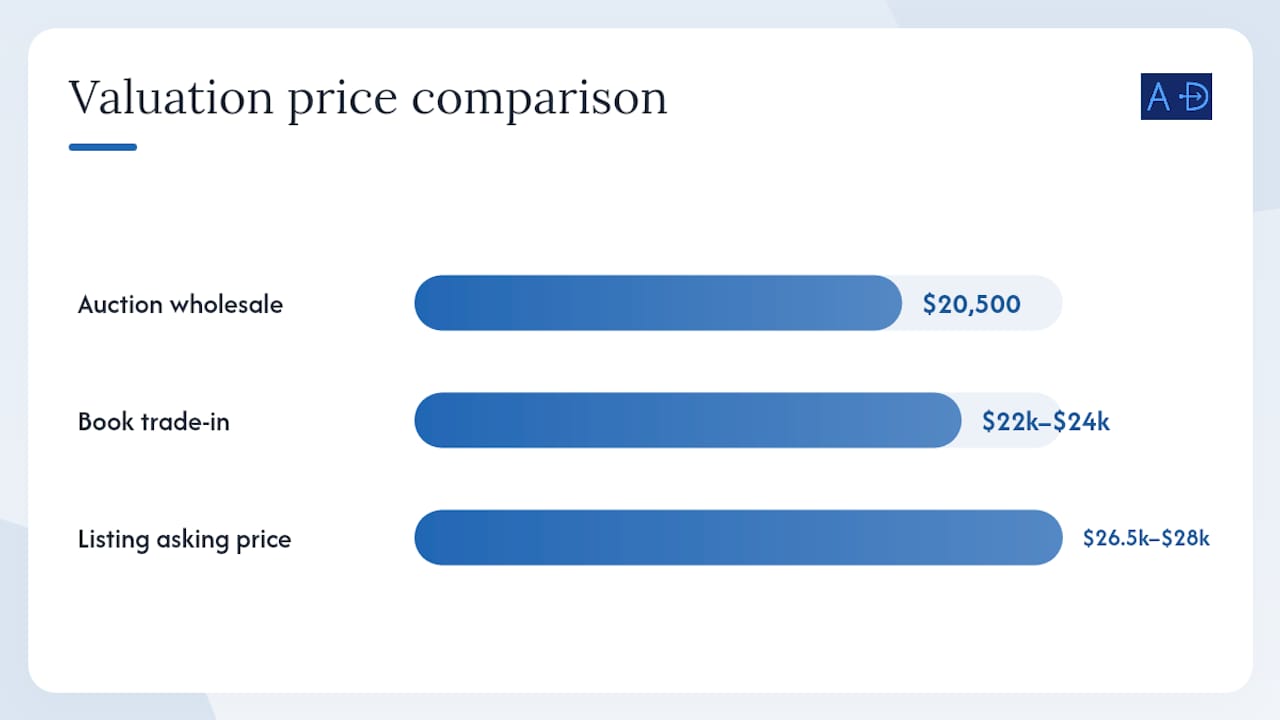Click the Auction wholesale filled blue bar
The image size is (1280, 720).
pos(658,303)
